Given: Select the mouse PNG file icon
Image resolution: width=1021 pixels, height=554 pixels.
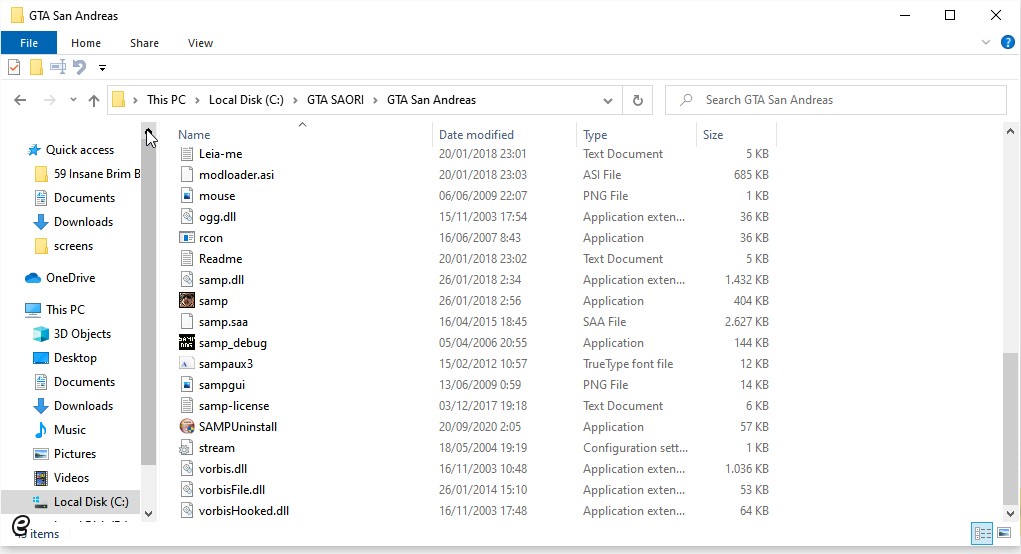Looking at the screenshot, I should [187, 196].
